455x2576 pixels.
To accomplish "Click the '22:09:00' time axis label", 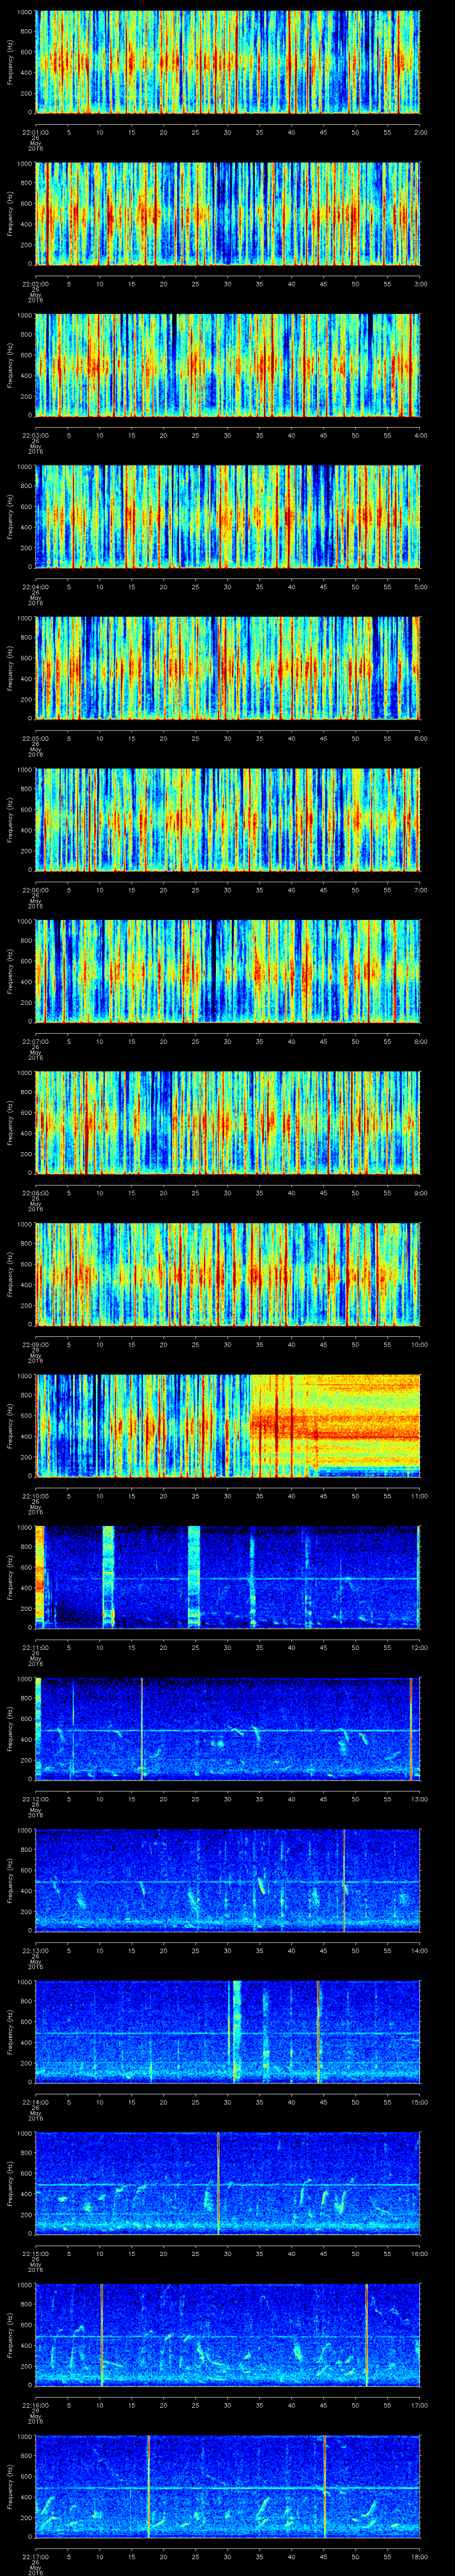I will [35, 1344].
